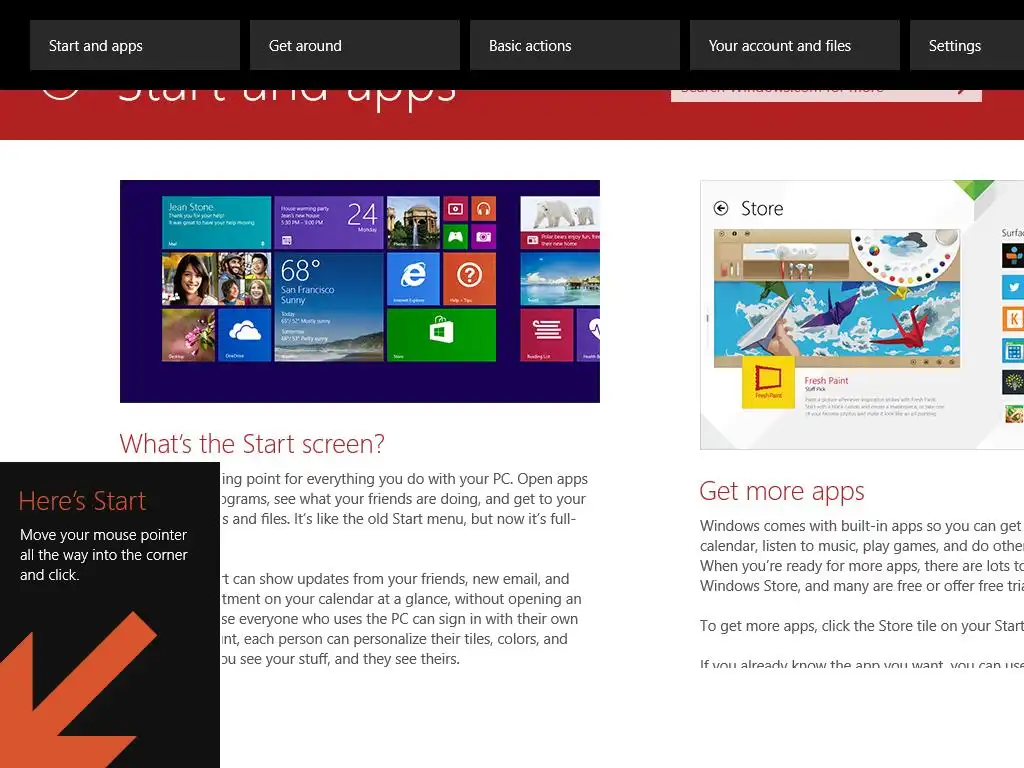This screenshot has width=1024, height=768.
Task: Open the Start and apps tab
Action: coord(135,45)
